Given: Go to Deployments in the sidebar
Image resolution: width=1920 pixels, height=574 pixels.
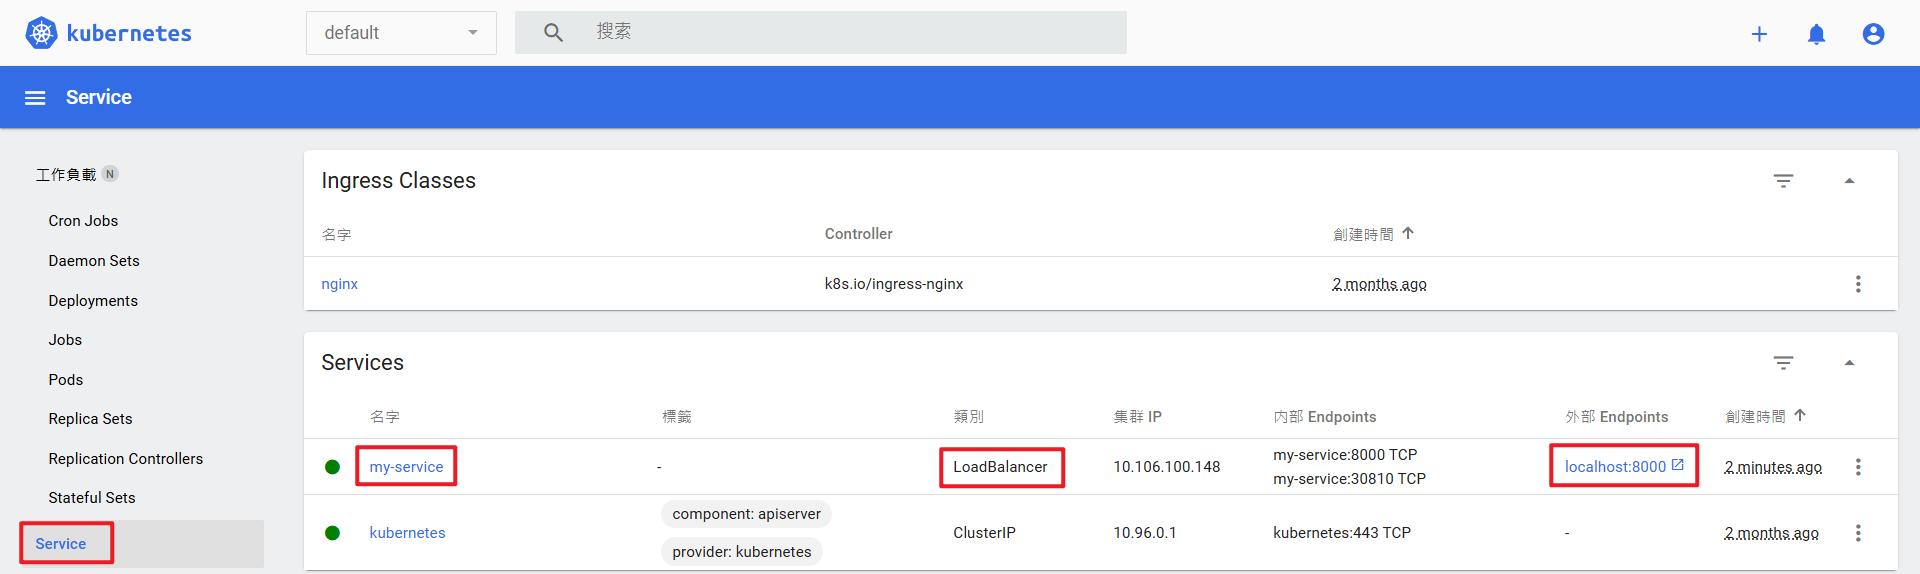Looking at the screenshot, I should point(93,301).
